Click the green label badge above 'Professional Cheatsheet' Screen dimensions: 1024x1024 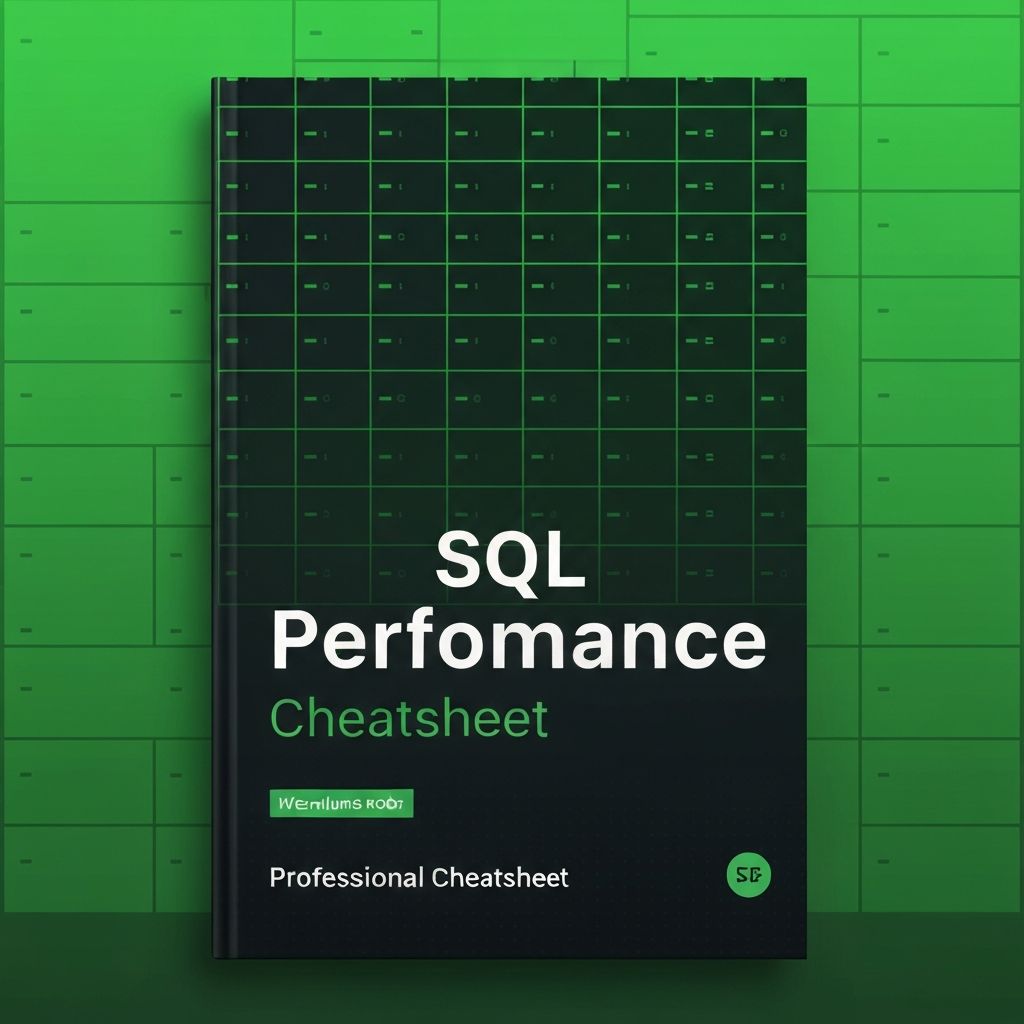342,803
